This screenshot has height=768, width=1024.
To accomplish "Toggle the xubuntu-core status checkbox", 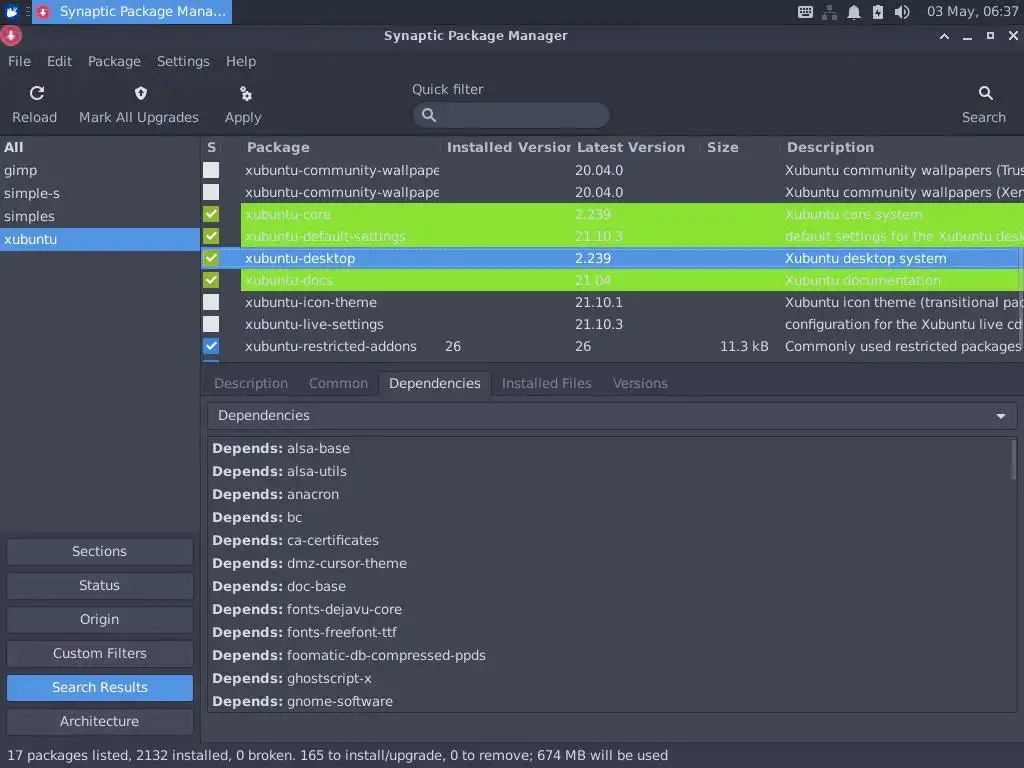I will coord(211,214).
